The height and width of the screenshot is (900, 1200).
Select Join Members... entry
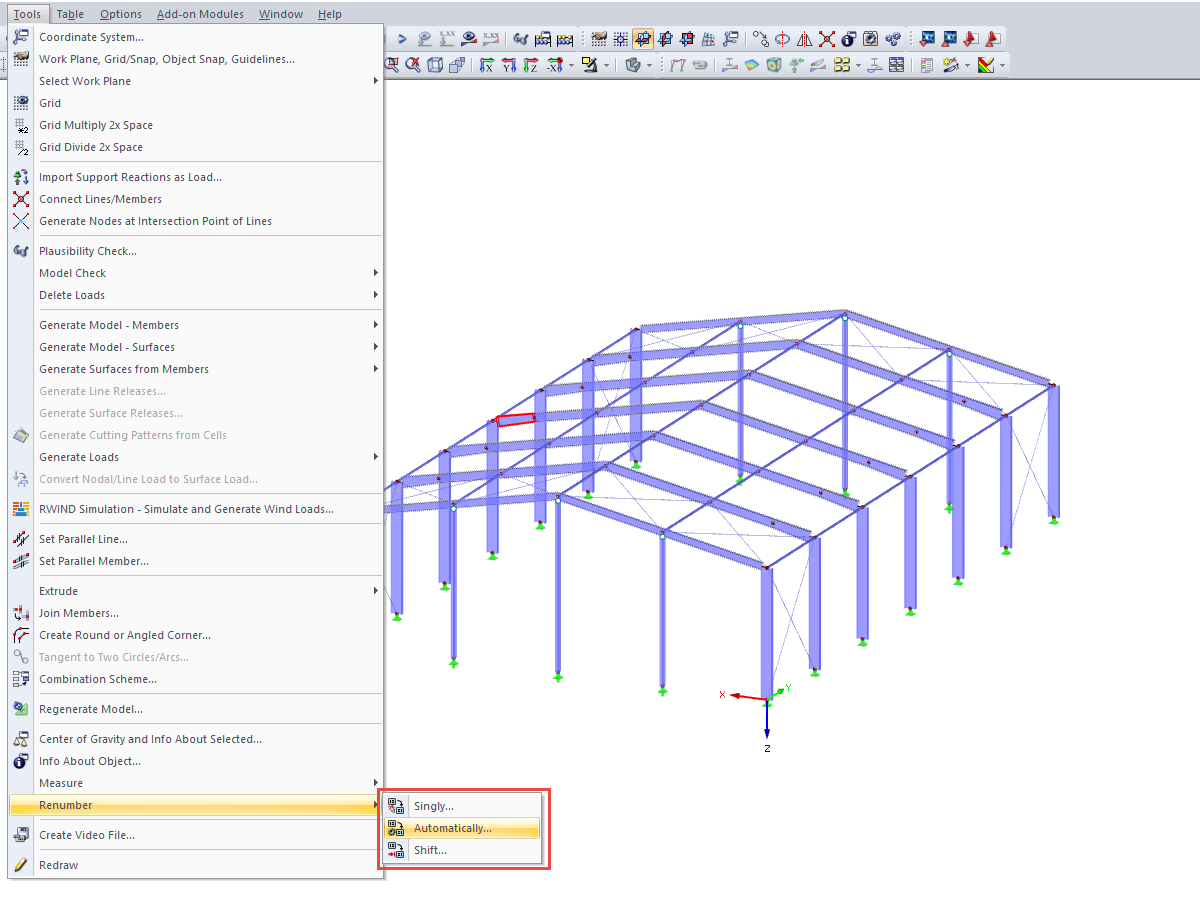pyautogui.click(x=195, y=613)
